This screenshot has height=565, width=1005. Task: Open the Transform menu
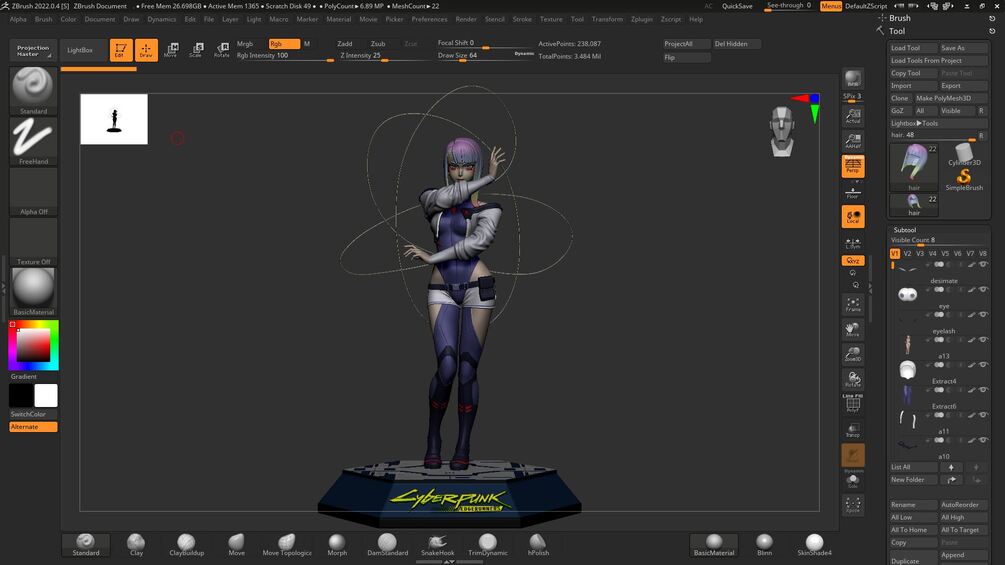coord(607,19)
